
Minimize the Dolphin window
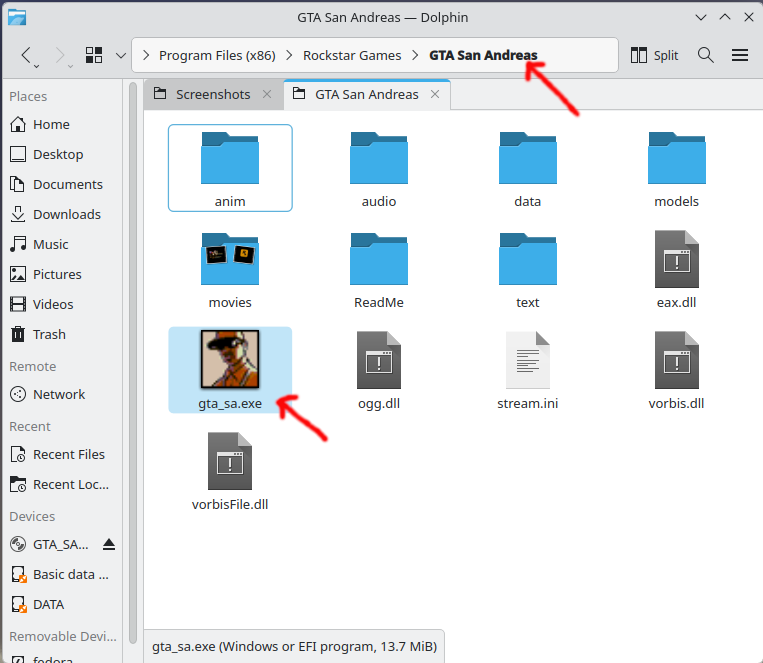tap(701, 18)
